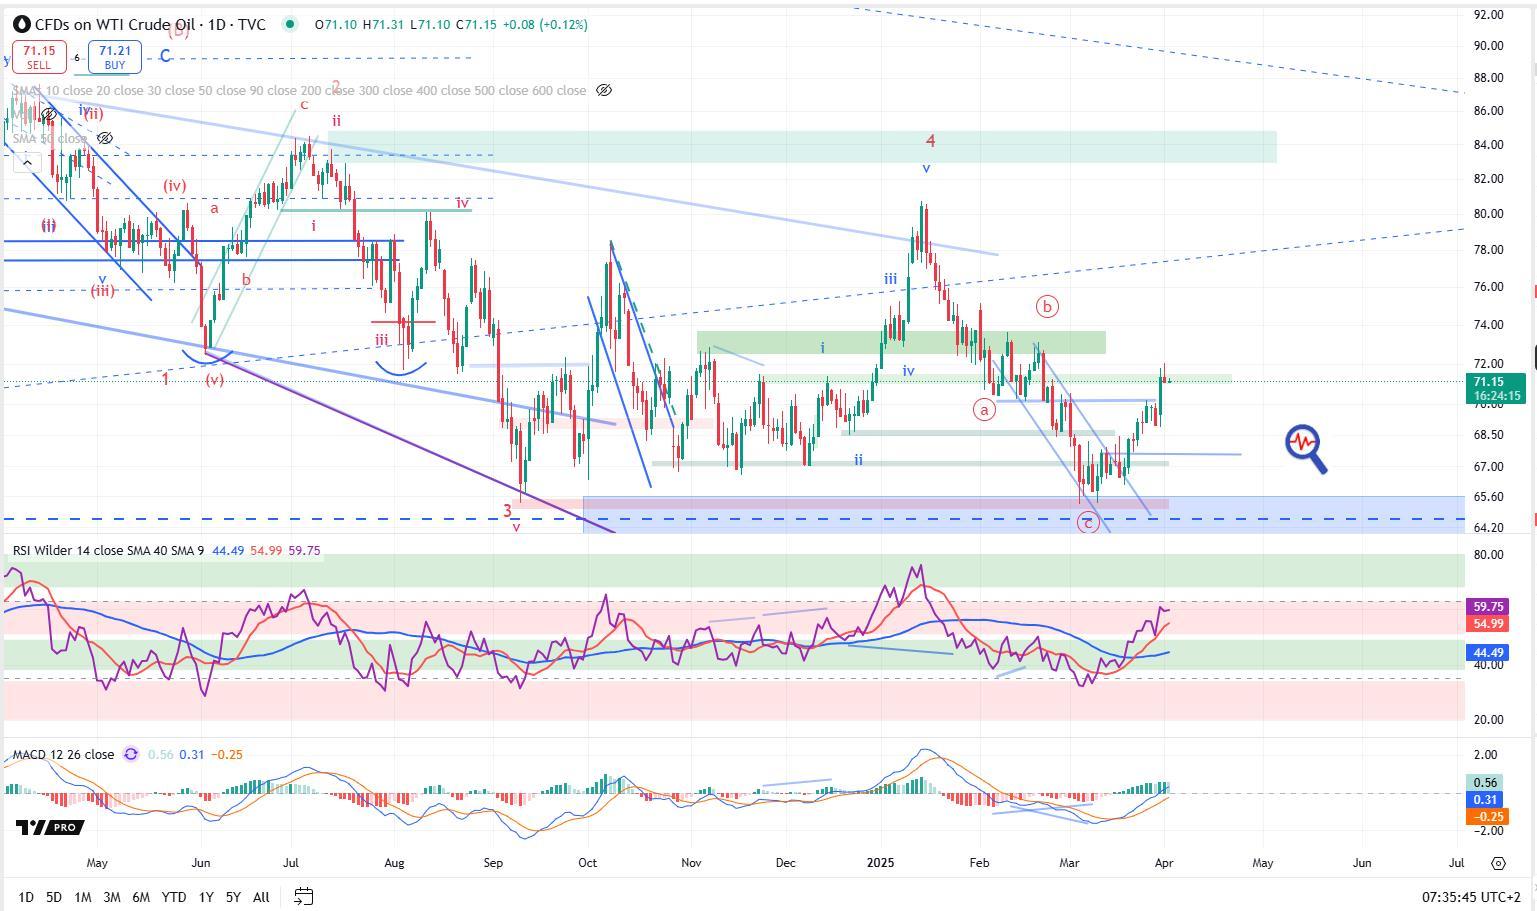Set chart range to 1M
Screen dimensions: 1537x911
tap(83, 897)
